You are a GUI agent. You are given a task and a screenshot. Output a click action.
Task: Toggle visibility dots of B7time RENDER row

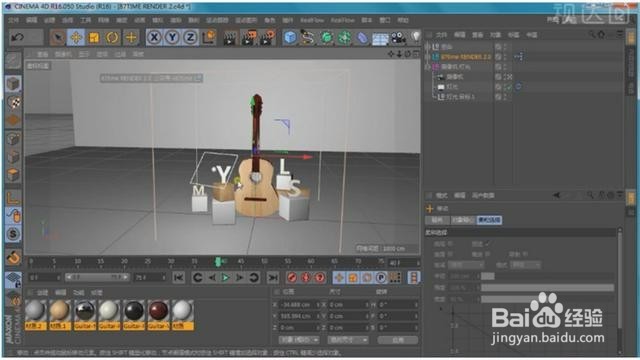(x=505, y=57)
